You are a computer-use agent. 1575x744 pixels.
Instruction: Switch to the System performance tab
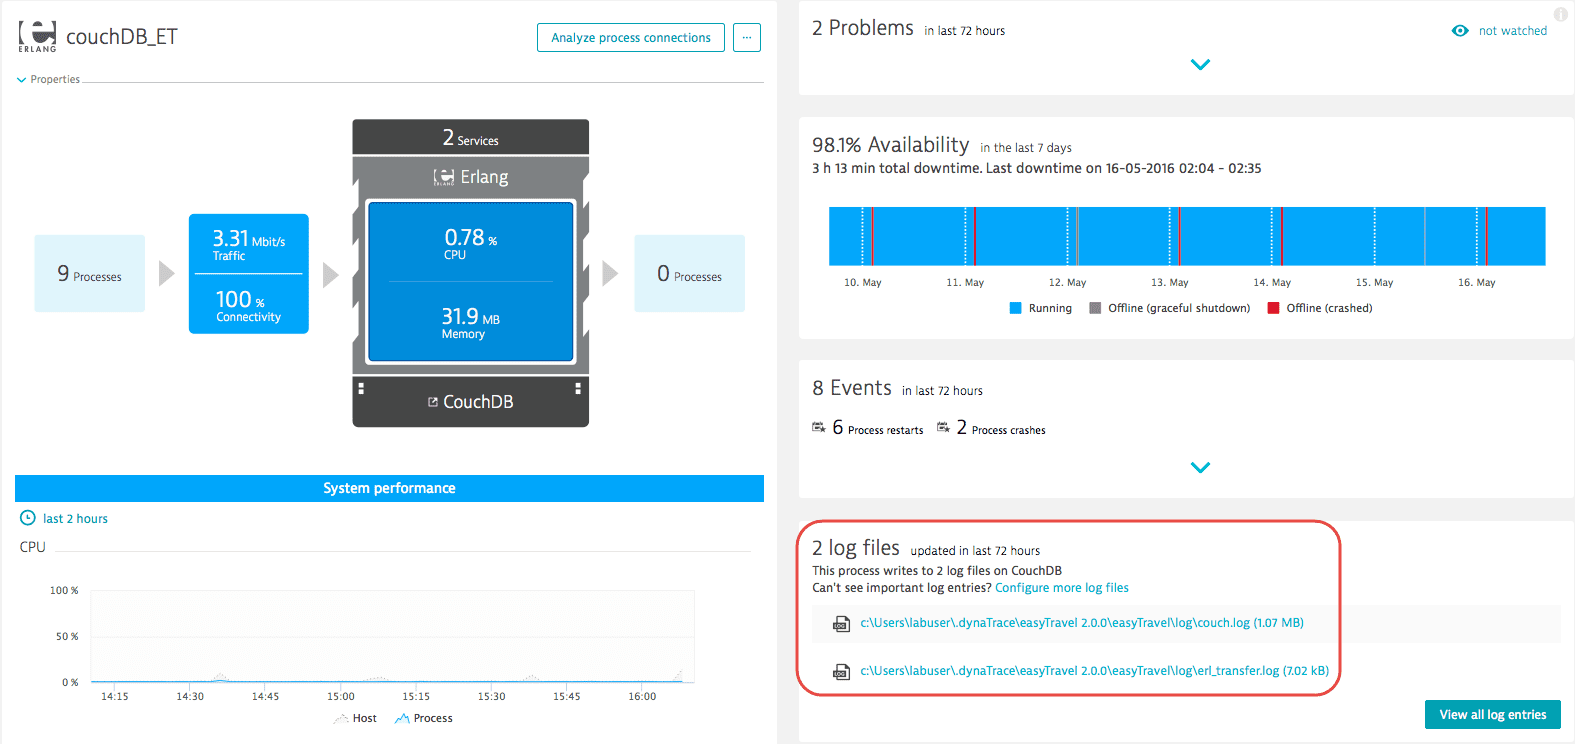pyautogui.click(x=389, y=488)
